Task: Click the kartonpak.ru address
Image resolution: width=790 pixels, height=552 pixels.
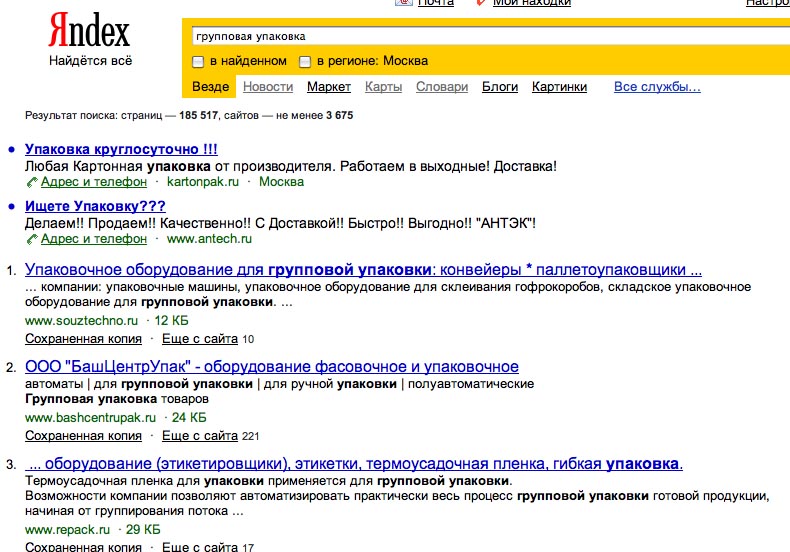Action: tap(203, 182)
